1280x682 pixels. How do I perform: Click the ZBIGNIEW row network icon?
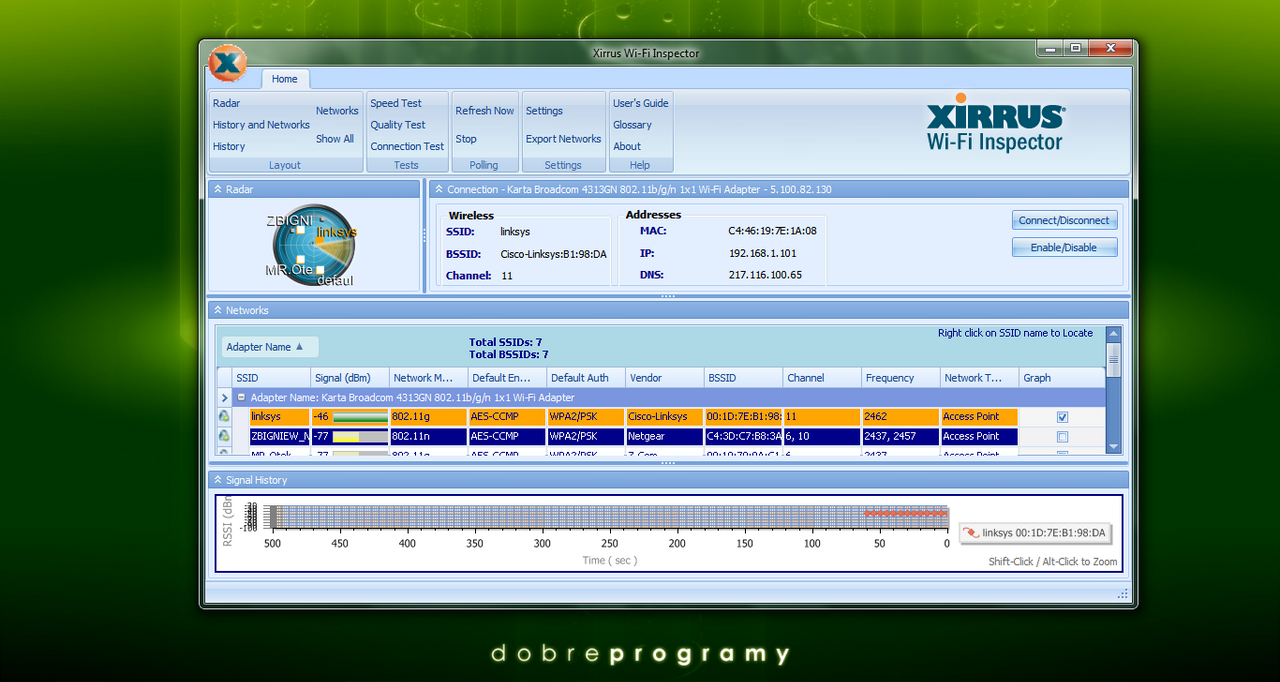coord(225,436)
